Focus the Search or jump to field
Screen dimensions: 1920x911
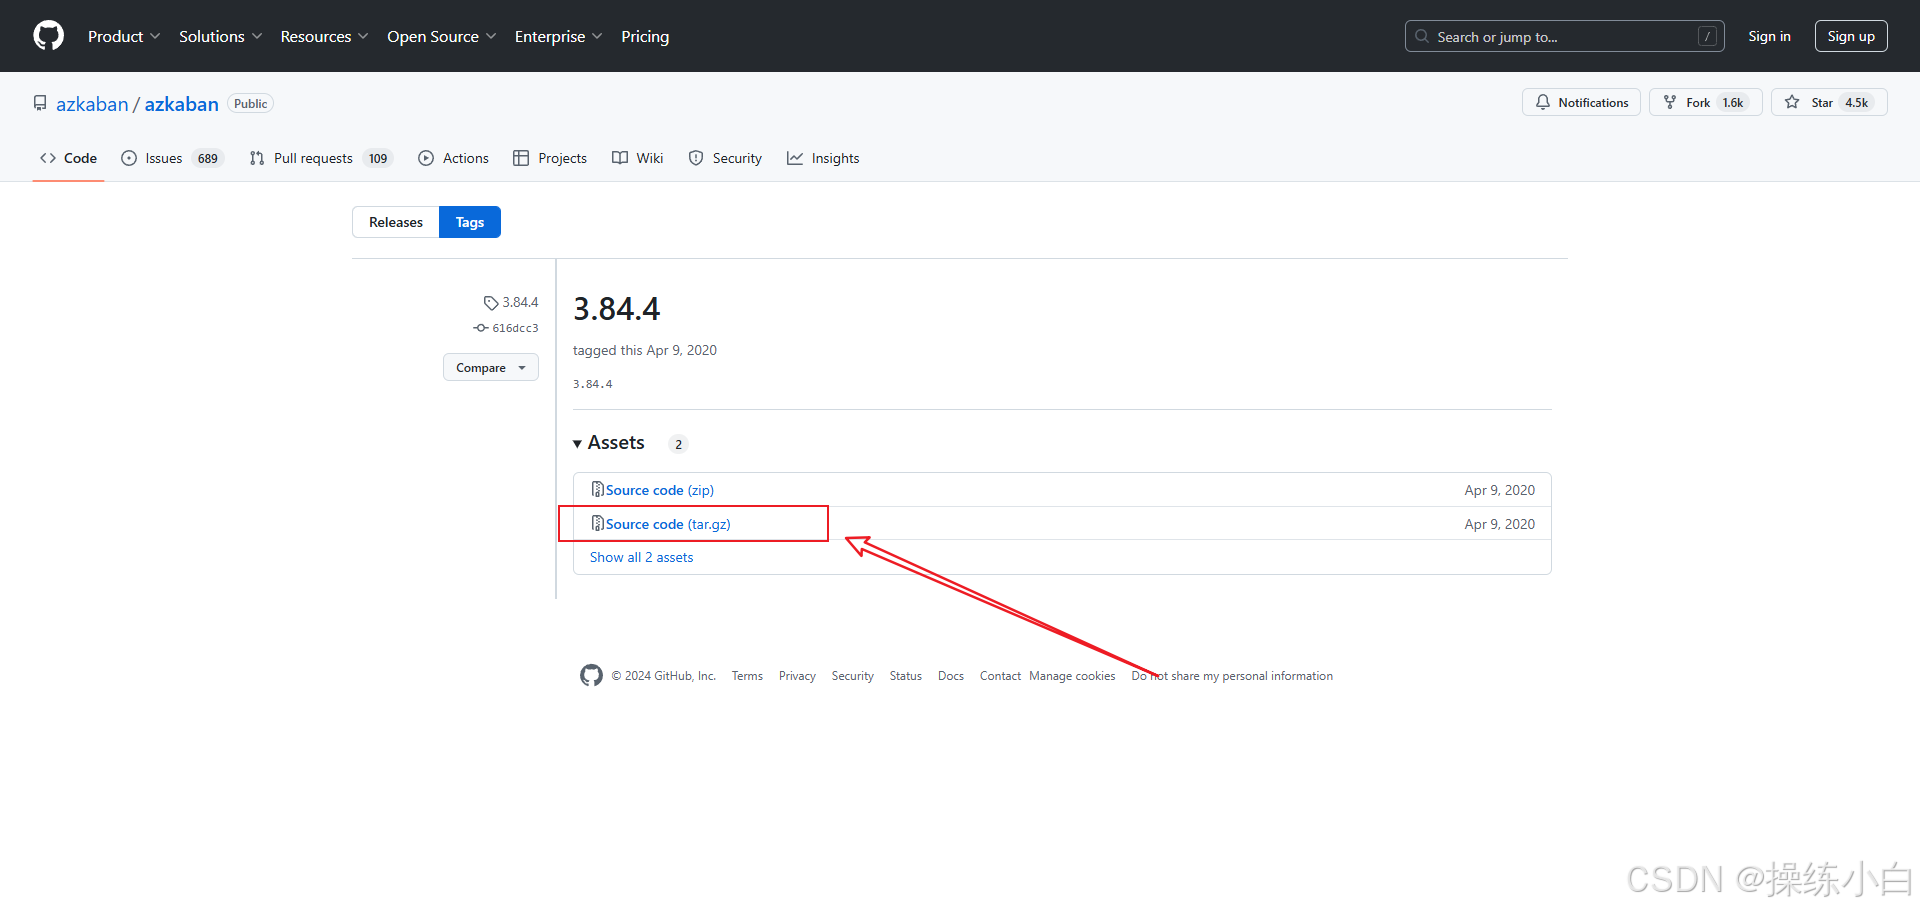tap(1564, 36)
